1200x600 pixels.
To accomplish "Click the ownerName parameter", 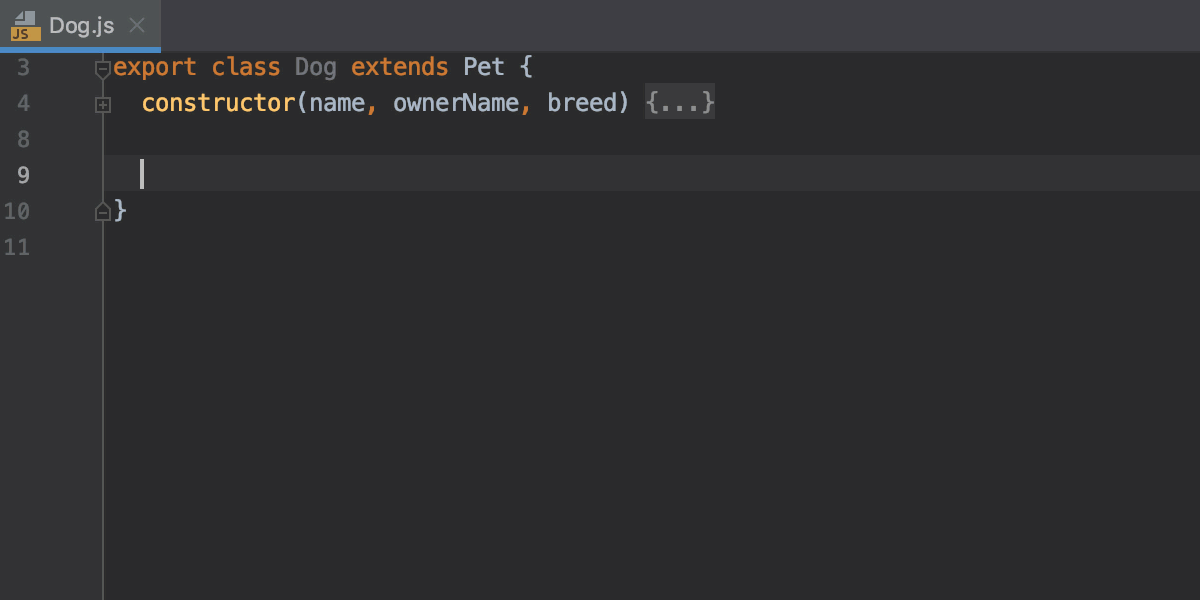I will pyautogui.click(x=455, y=102).
